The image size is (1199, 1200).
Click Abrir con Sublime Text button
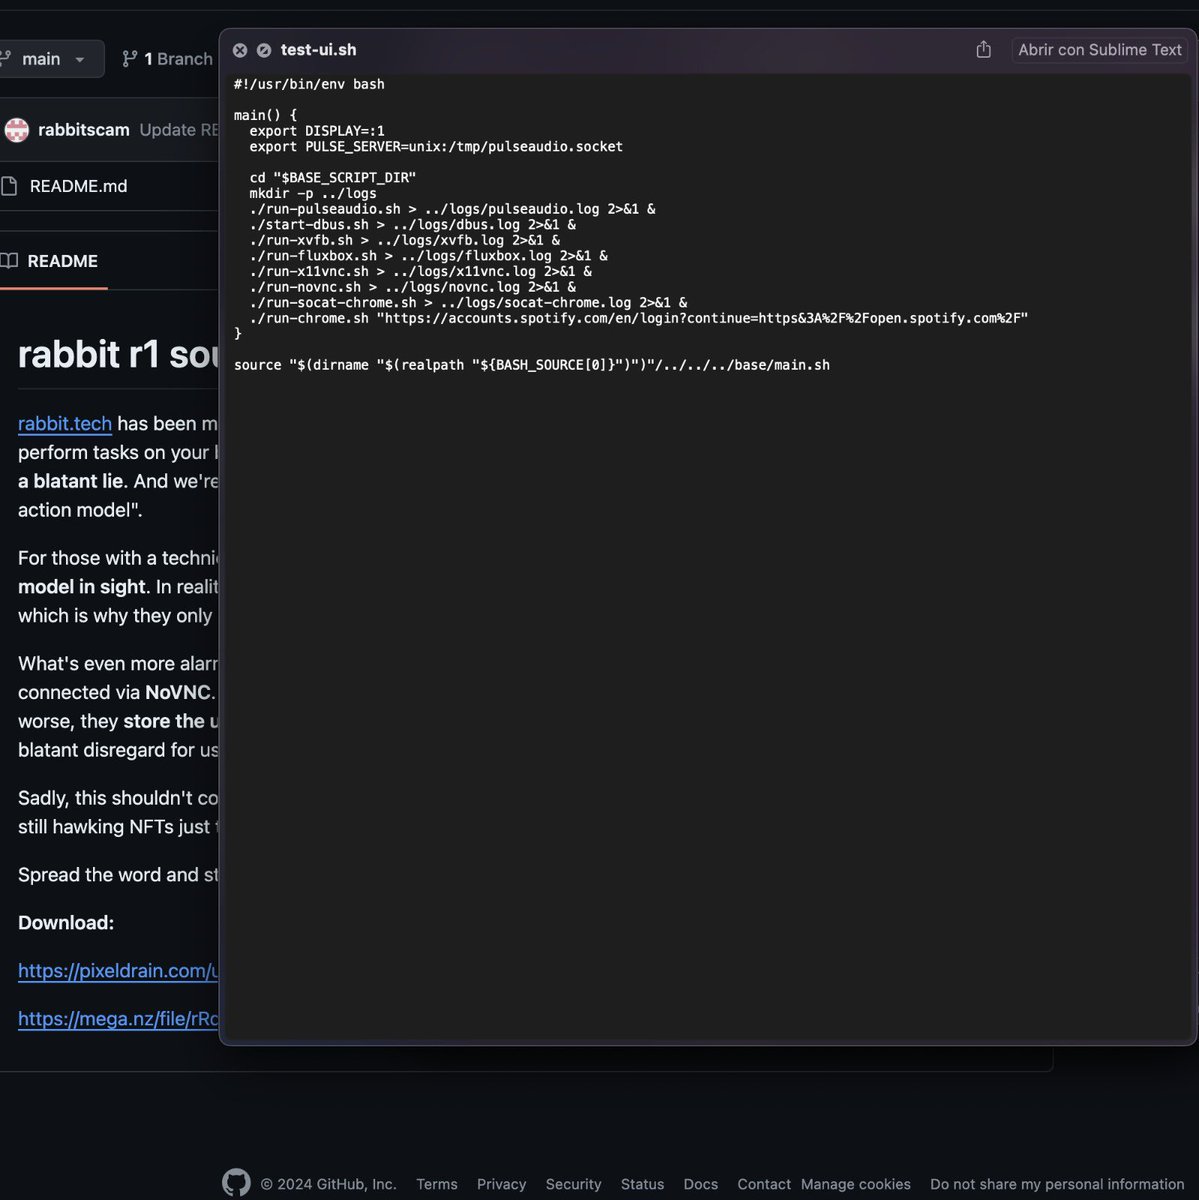pyautogui.click(x=1100, y=50)
